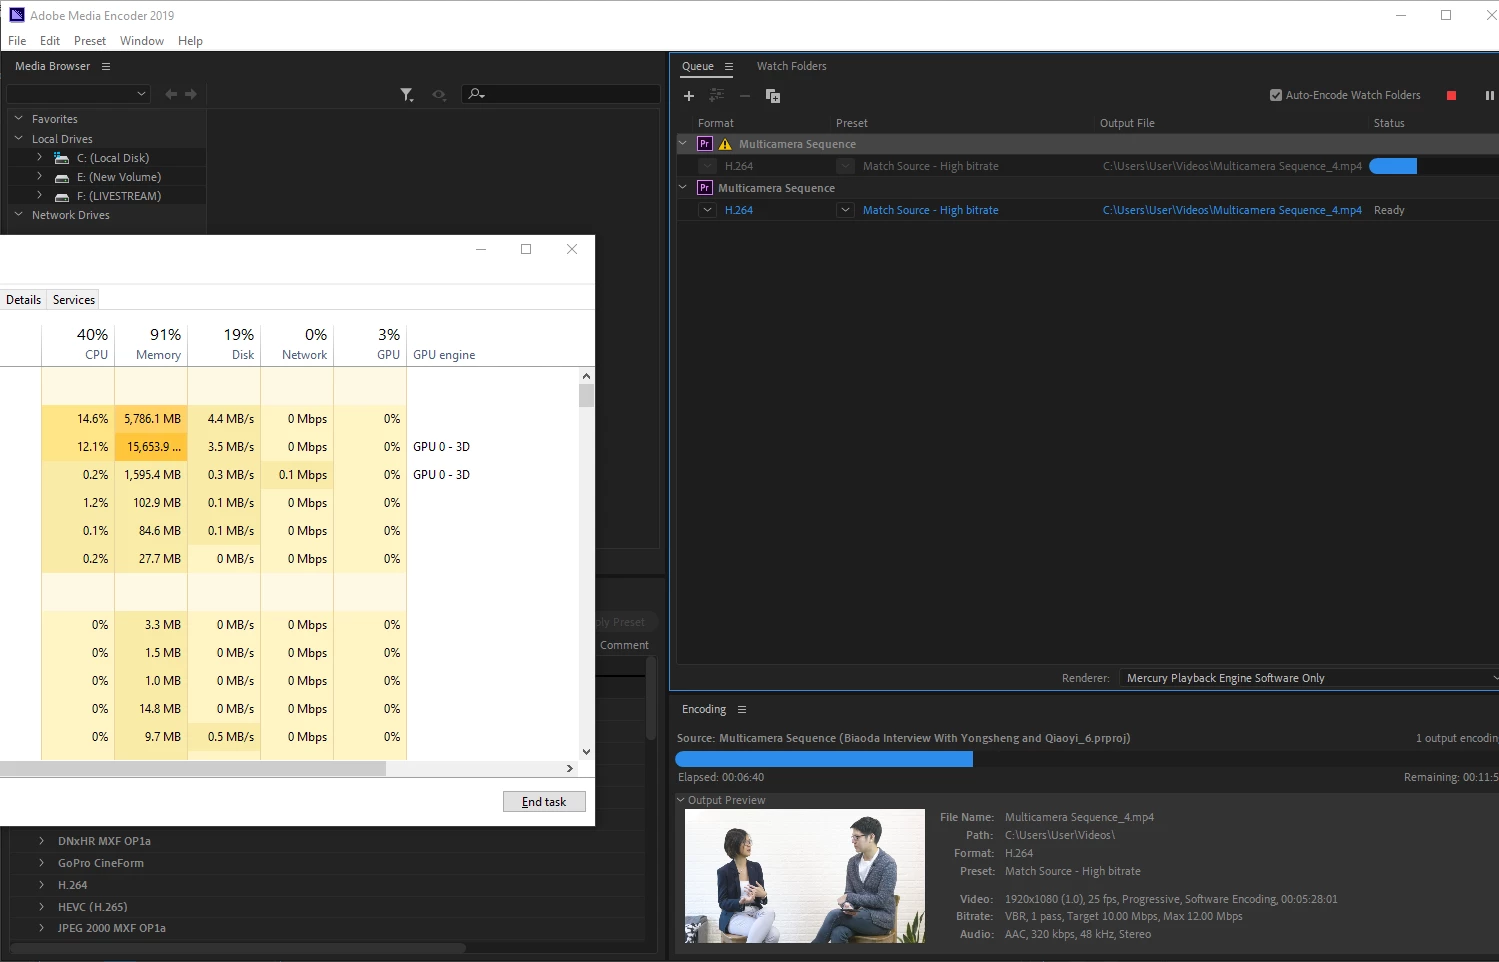
Task: Click the encoding progress bar in Encoding panel
Action: (1086, 760)
